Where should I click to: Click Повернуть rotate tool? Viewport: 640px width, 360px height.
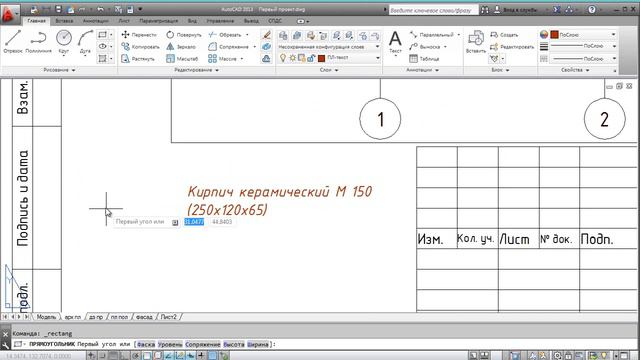[184, 35]
